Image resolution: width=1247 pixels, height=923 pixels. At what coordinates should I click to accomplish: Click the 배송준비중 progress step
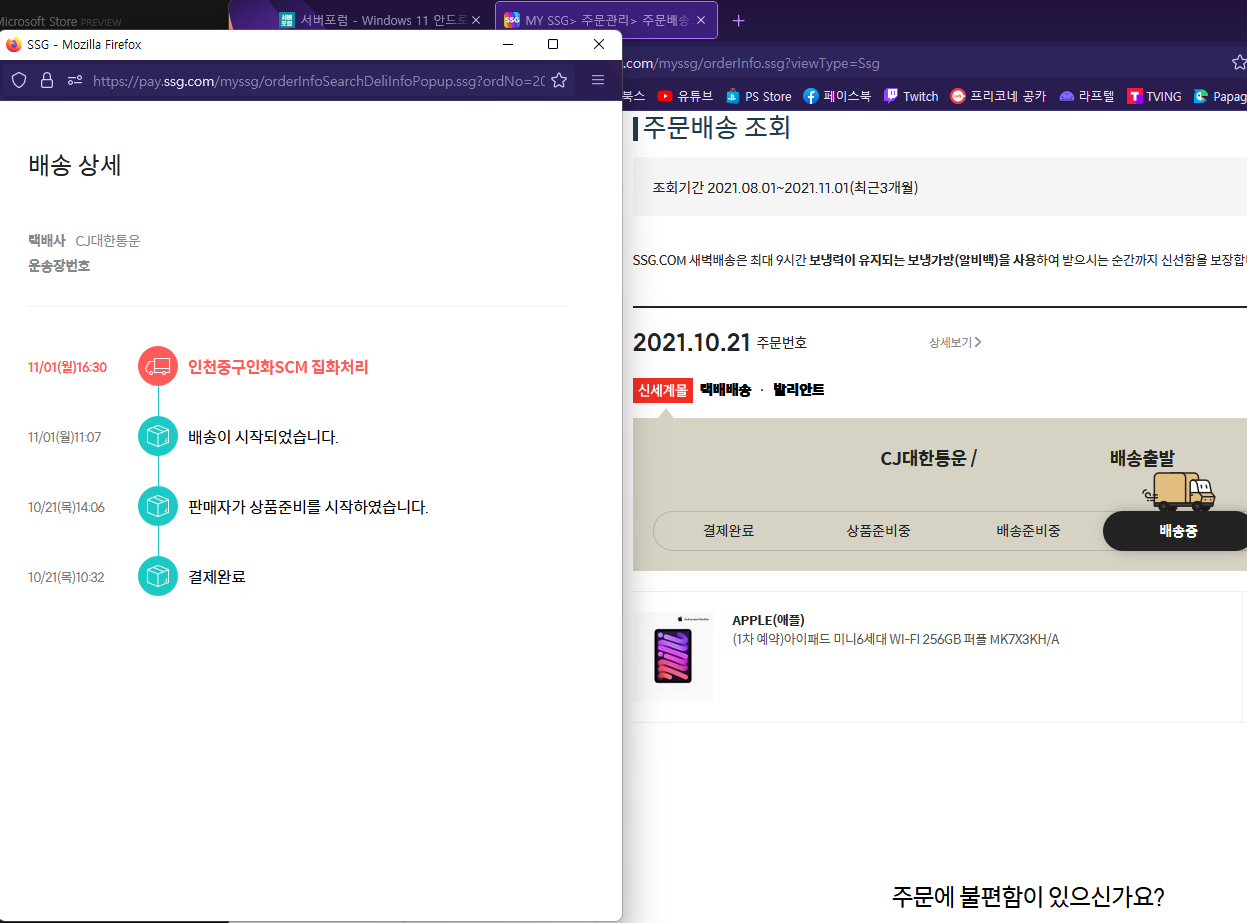[1028, 531]
